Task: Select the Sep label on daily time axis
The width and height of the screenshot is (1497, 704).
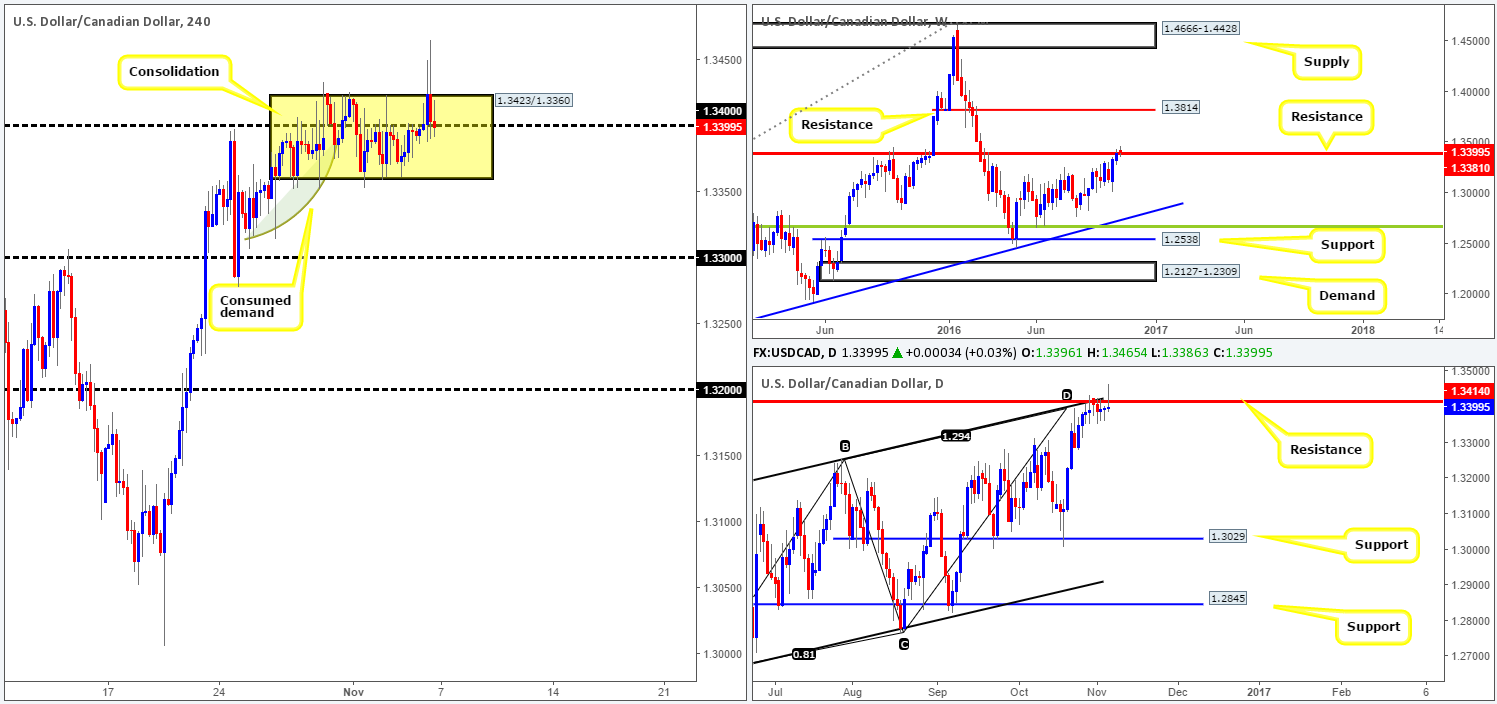Action: pyautogui.click(x=937, y=691)
